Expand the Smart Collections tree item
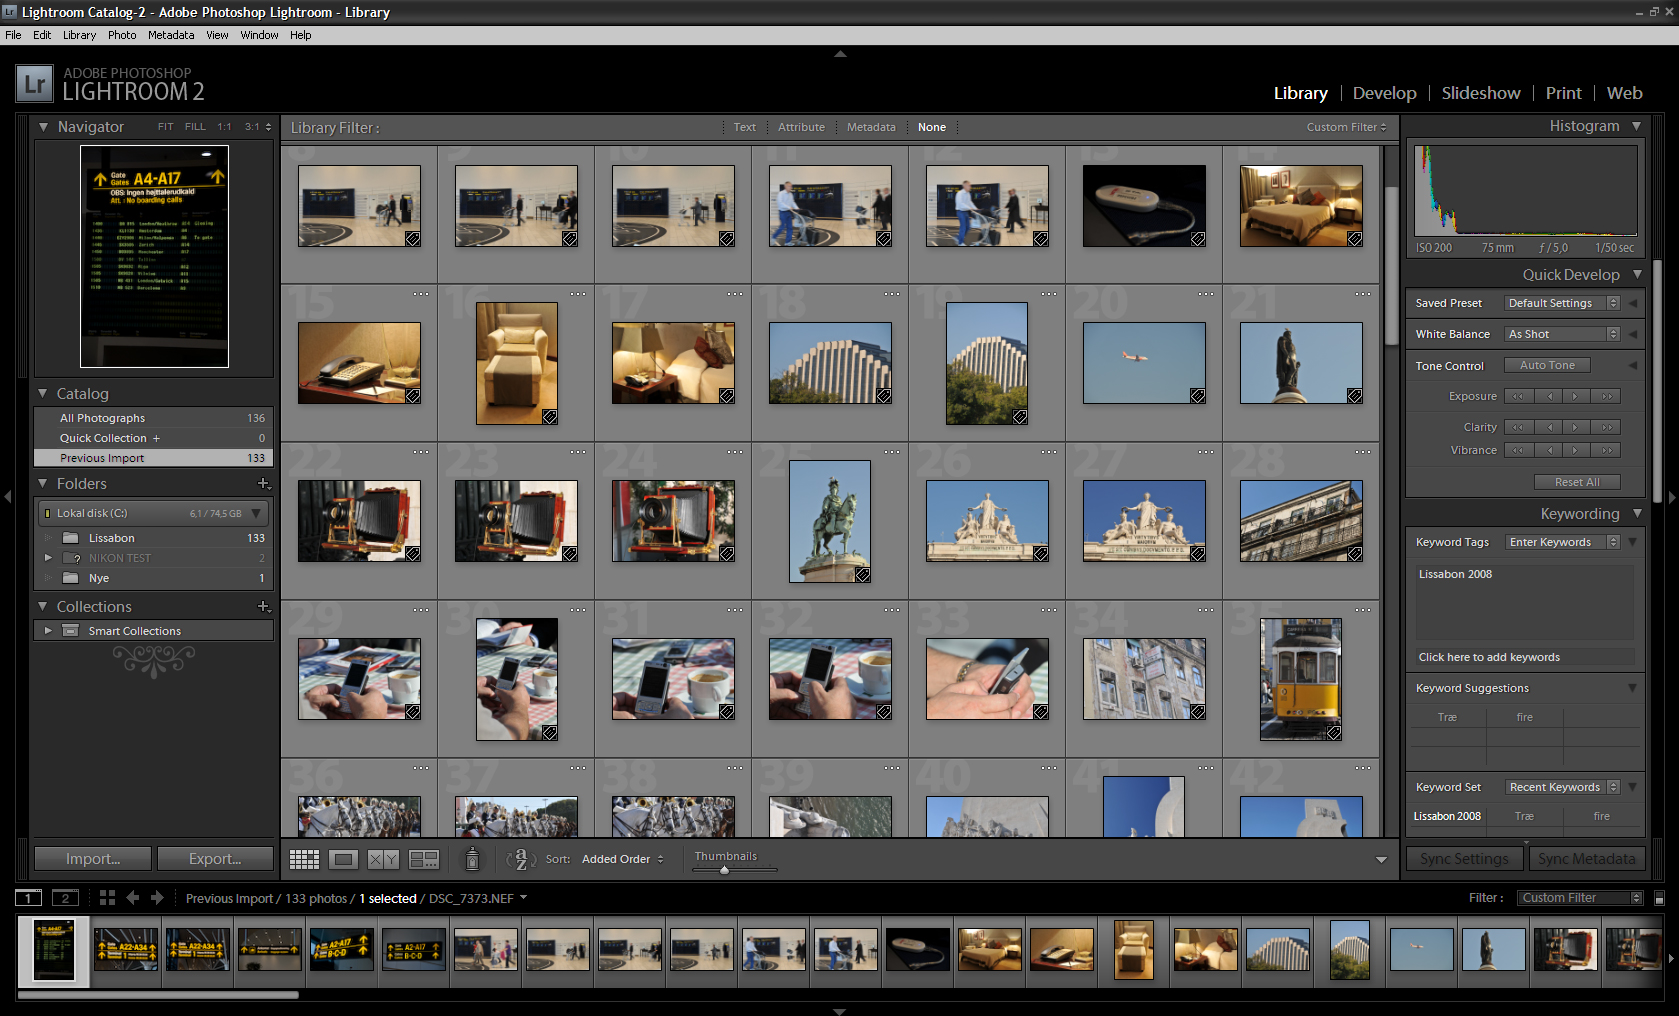This screenshot has height=1016, width=1679. 47,631
